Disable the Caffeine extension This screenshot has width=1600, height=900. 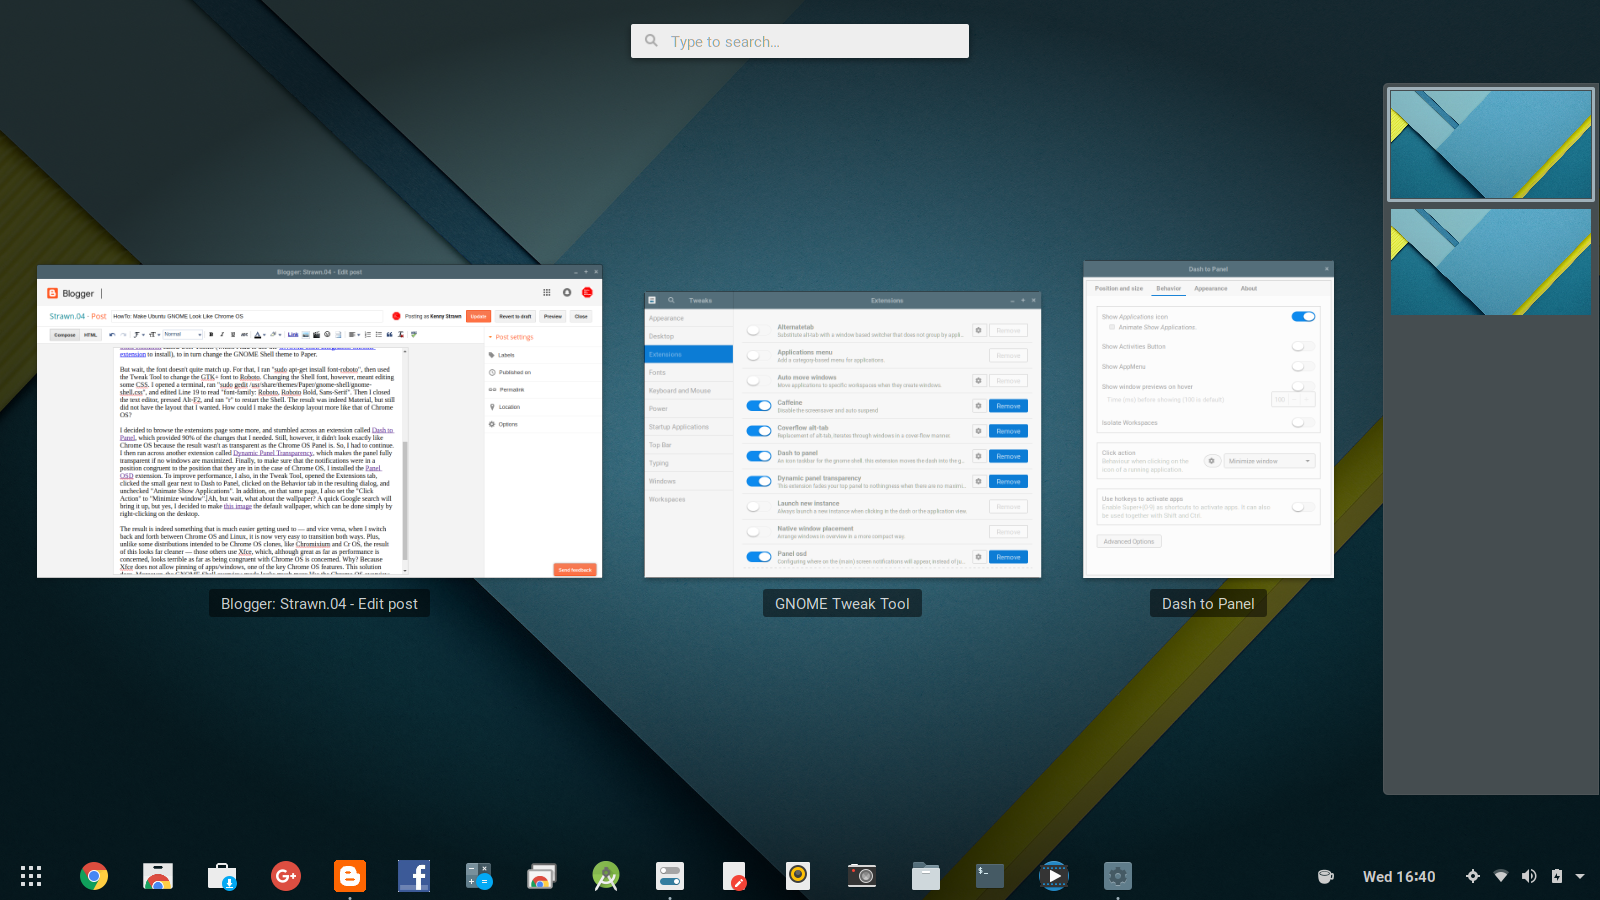point(756,406)
